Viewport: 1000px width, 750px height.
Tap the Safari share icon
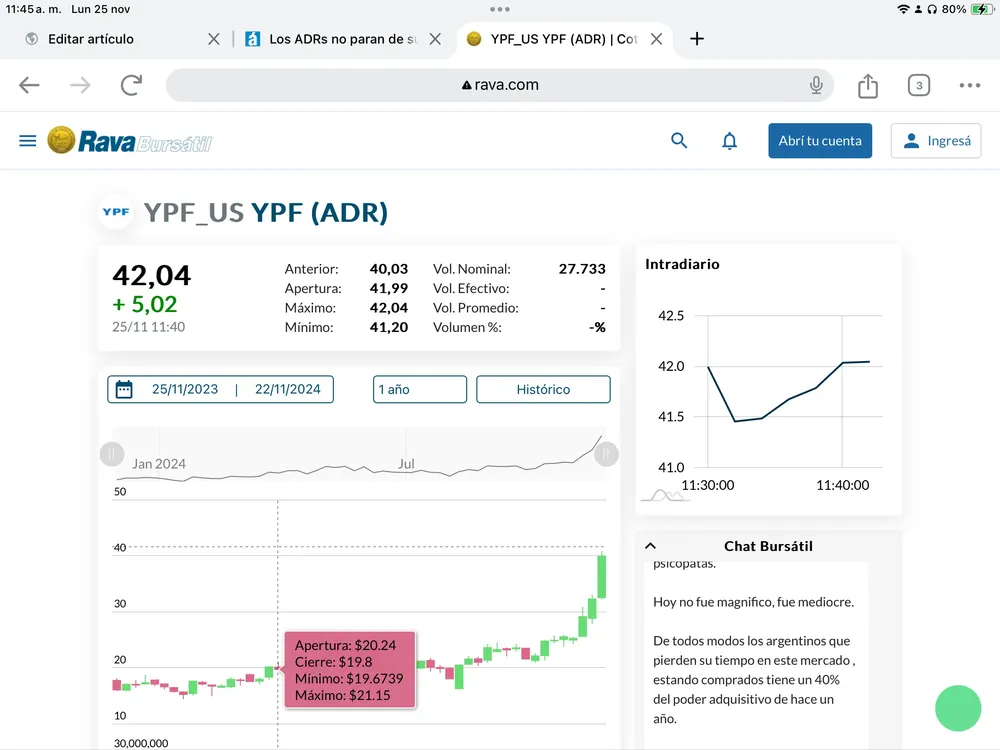[x=868, y=86]
